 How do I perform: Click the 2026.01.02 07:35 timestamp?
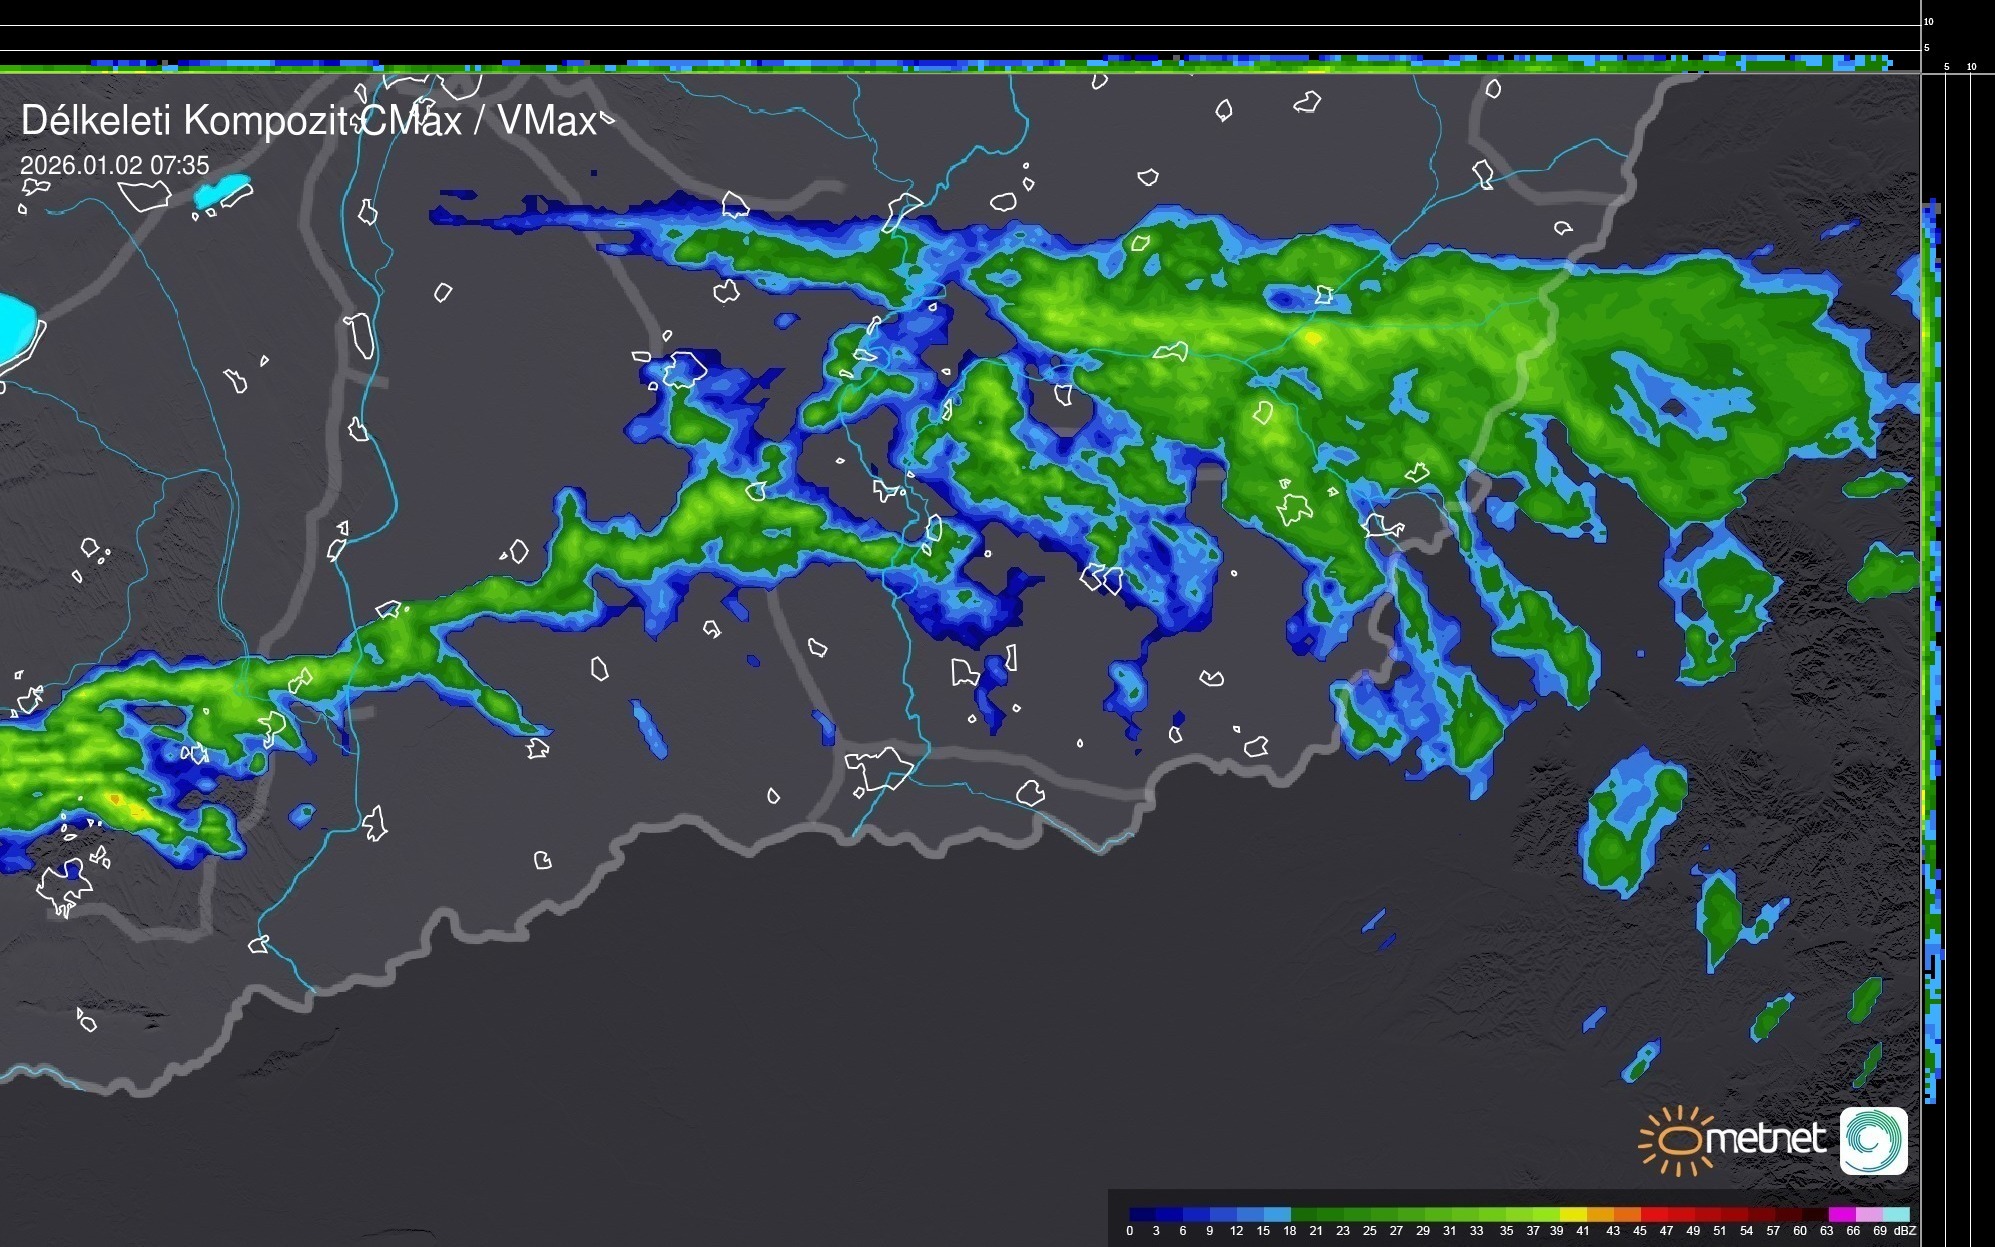[x=115, y=165]
